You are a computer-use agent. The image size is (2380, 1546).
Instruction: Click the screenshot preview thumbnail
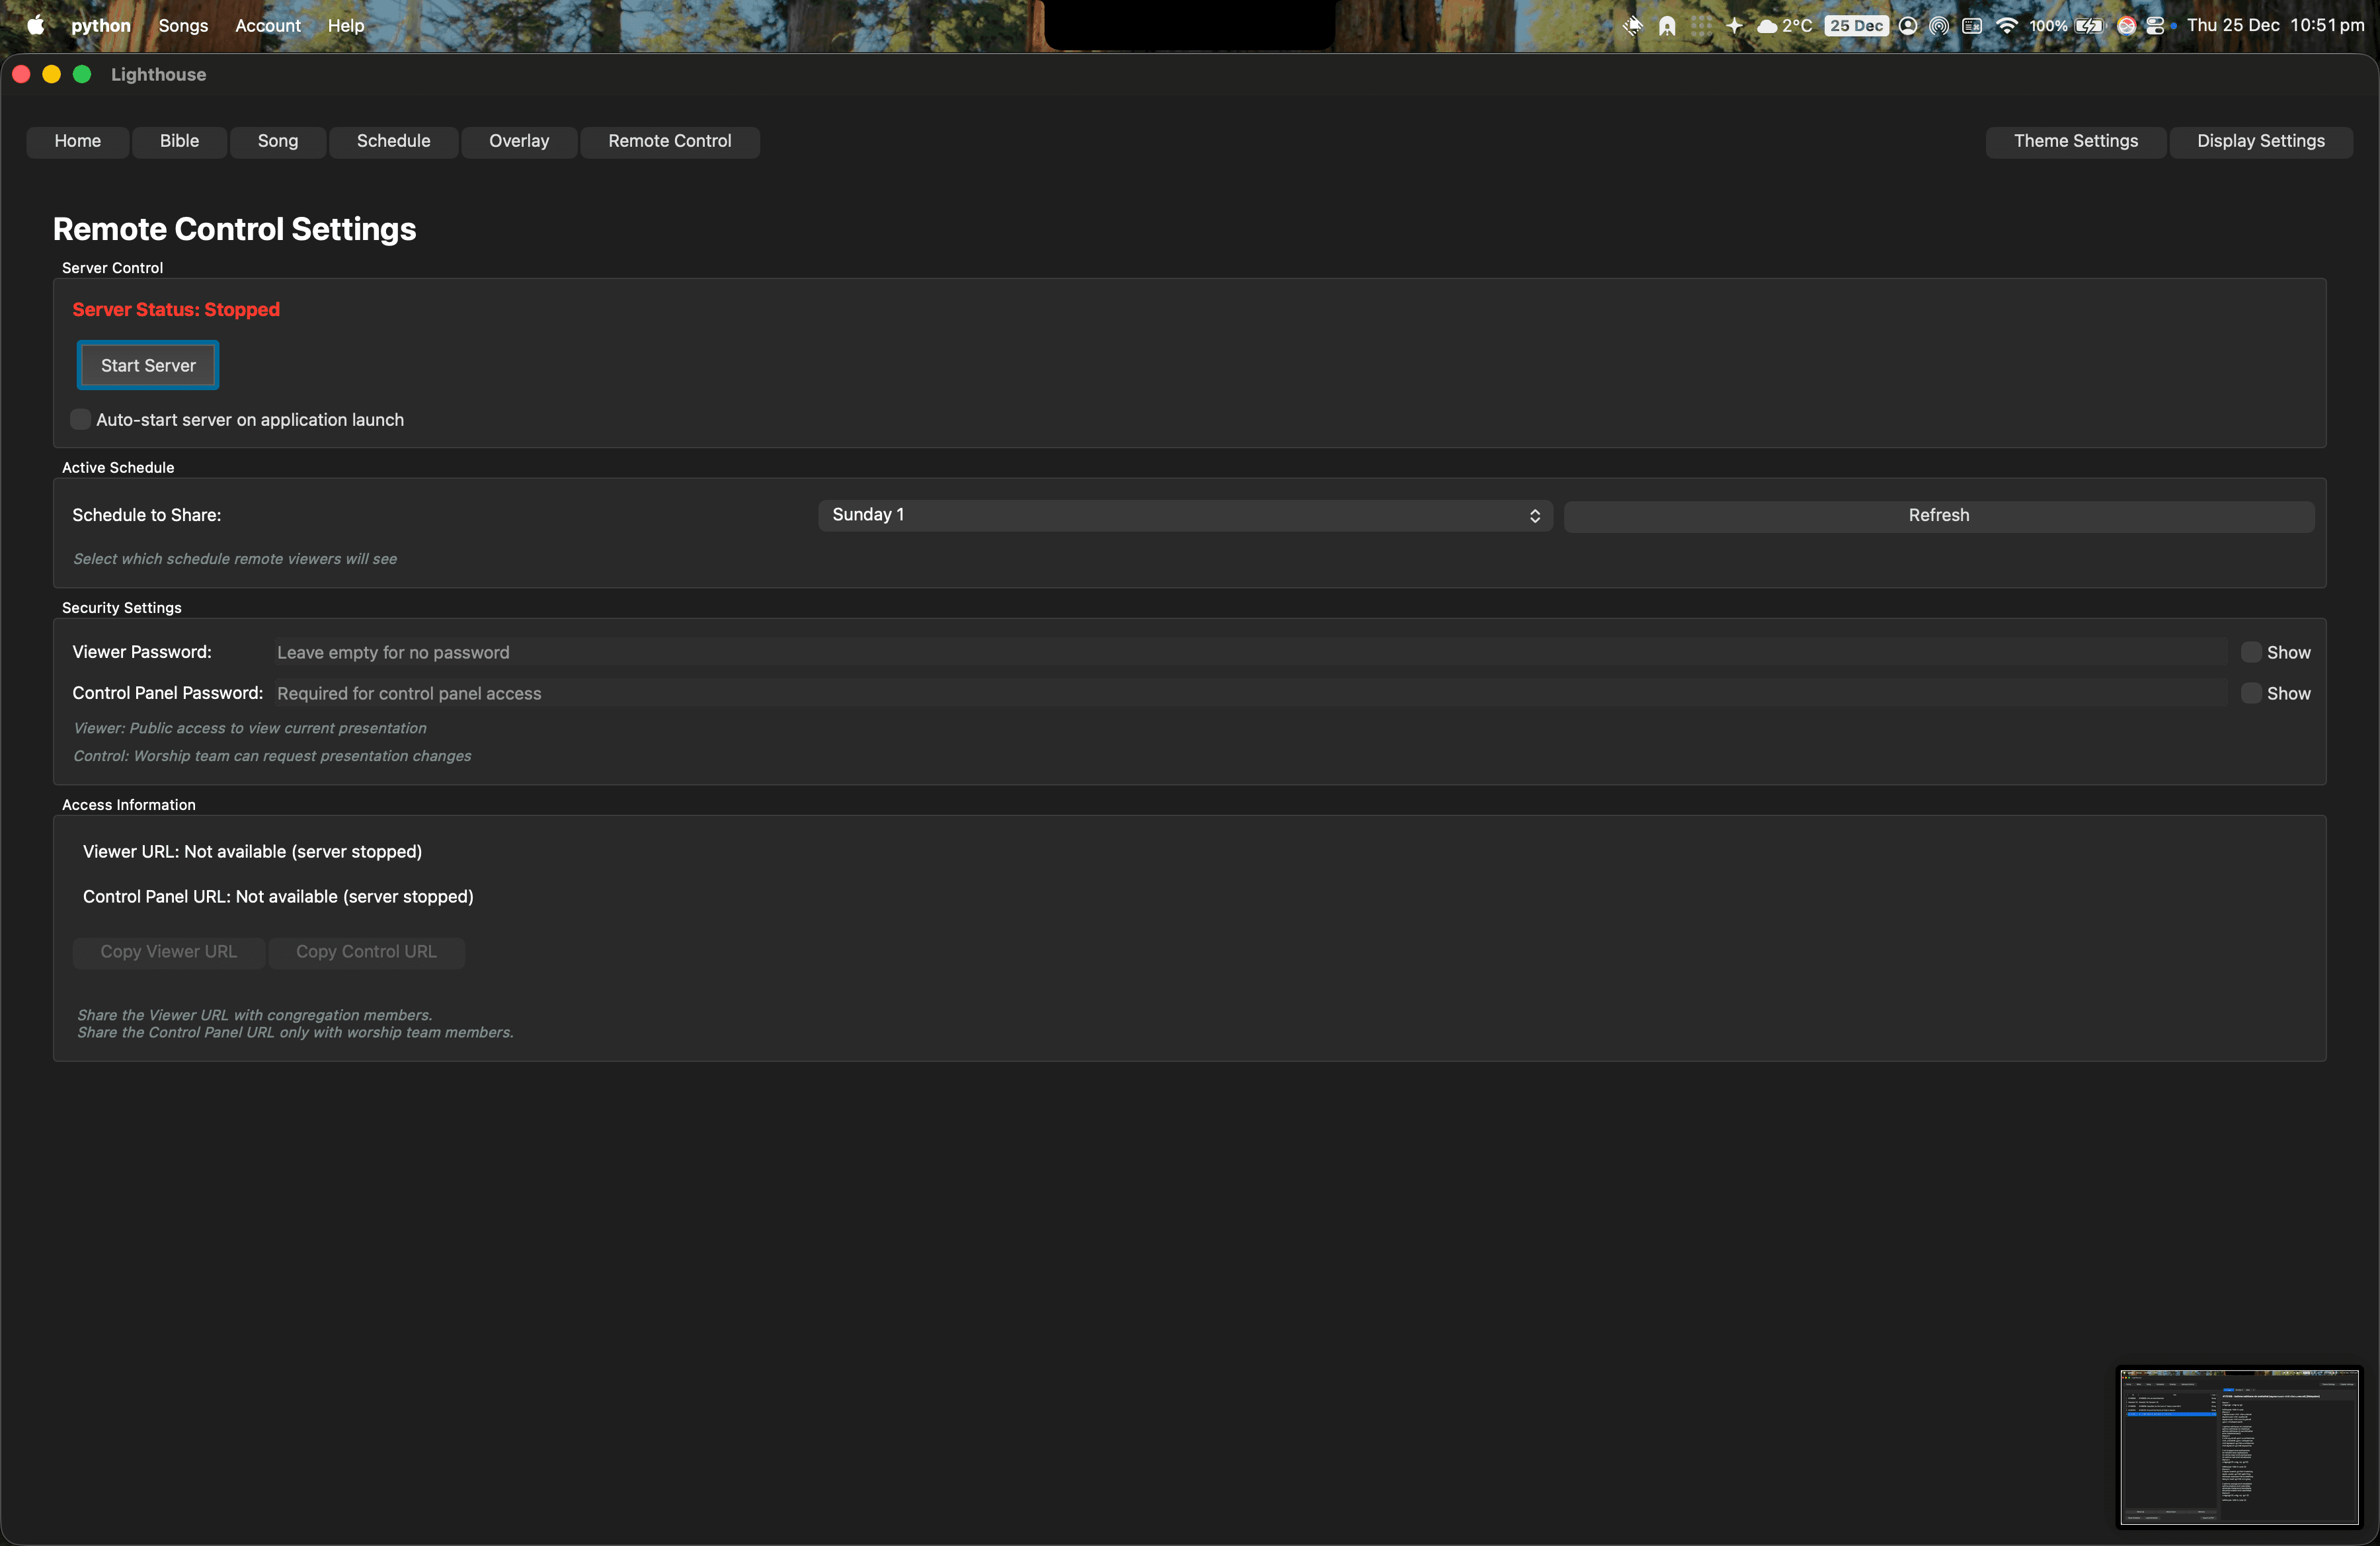(x=2239, y=1446)
